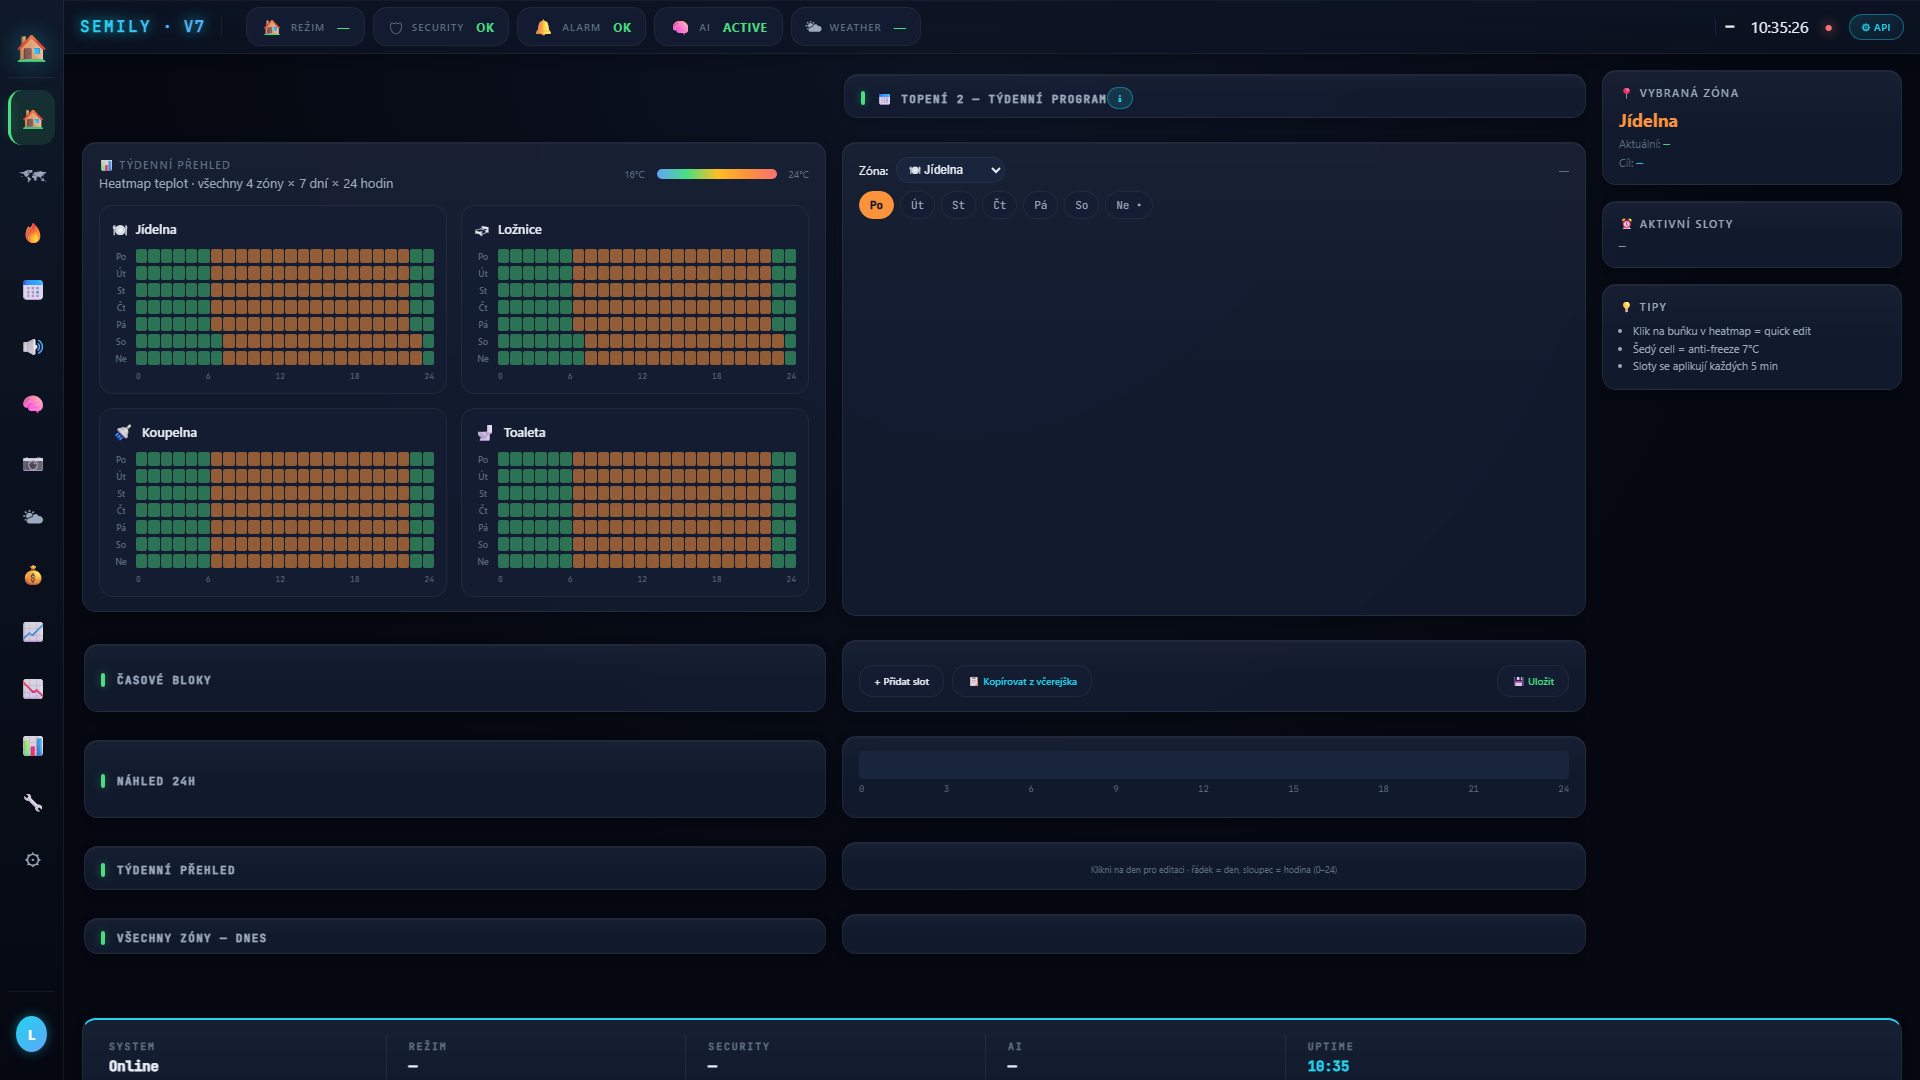Click the Online system status text
Image resolution: width=1920 pixels, height=1080 pixels.
[133, 1066]
